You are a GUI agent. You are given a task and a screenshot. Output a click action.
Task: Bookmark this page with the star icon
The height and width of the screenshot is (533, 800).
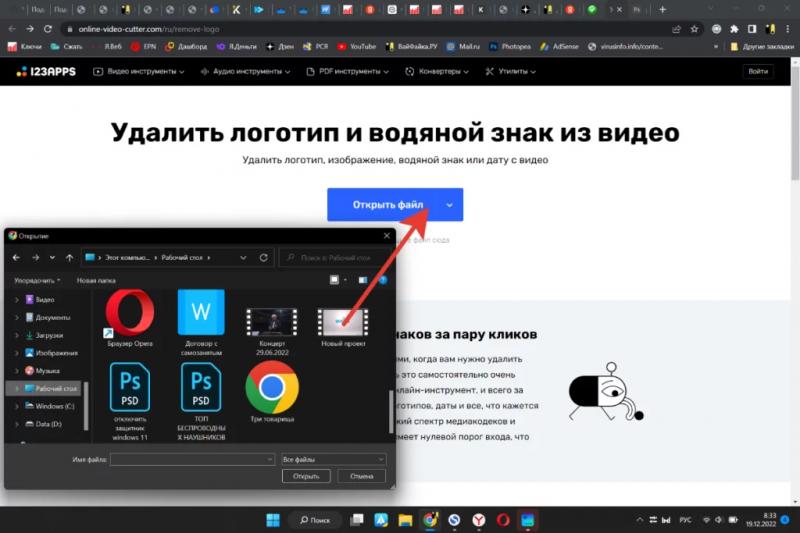(694, 29)
